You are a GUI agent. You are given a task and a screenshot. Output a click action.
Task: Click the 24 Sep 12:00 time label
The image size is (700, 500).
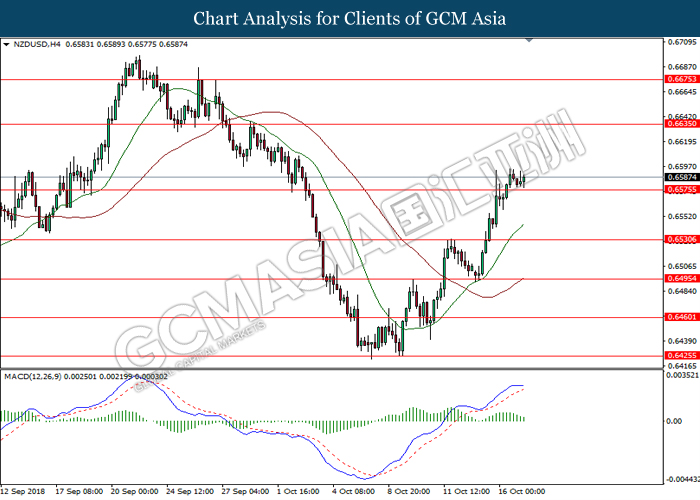[x=190, y=492]
